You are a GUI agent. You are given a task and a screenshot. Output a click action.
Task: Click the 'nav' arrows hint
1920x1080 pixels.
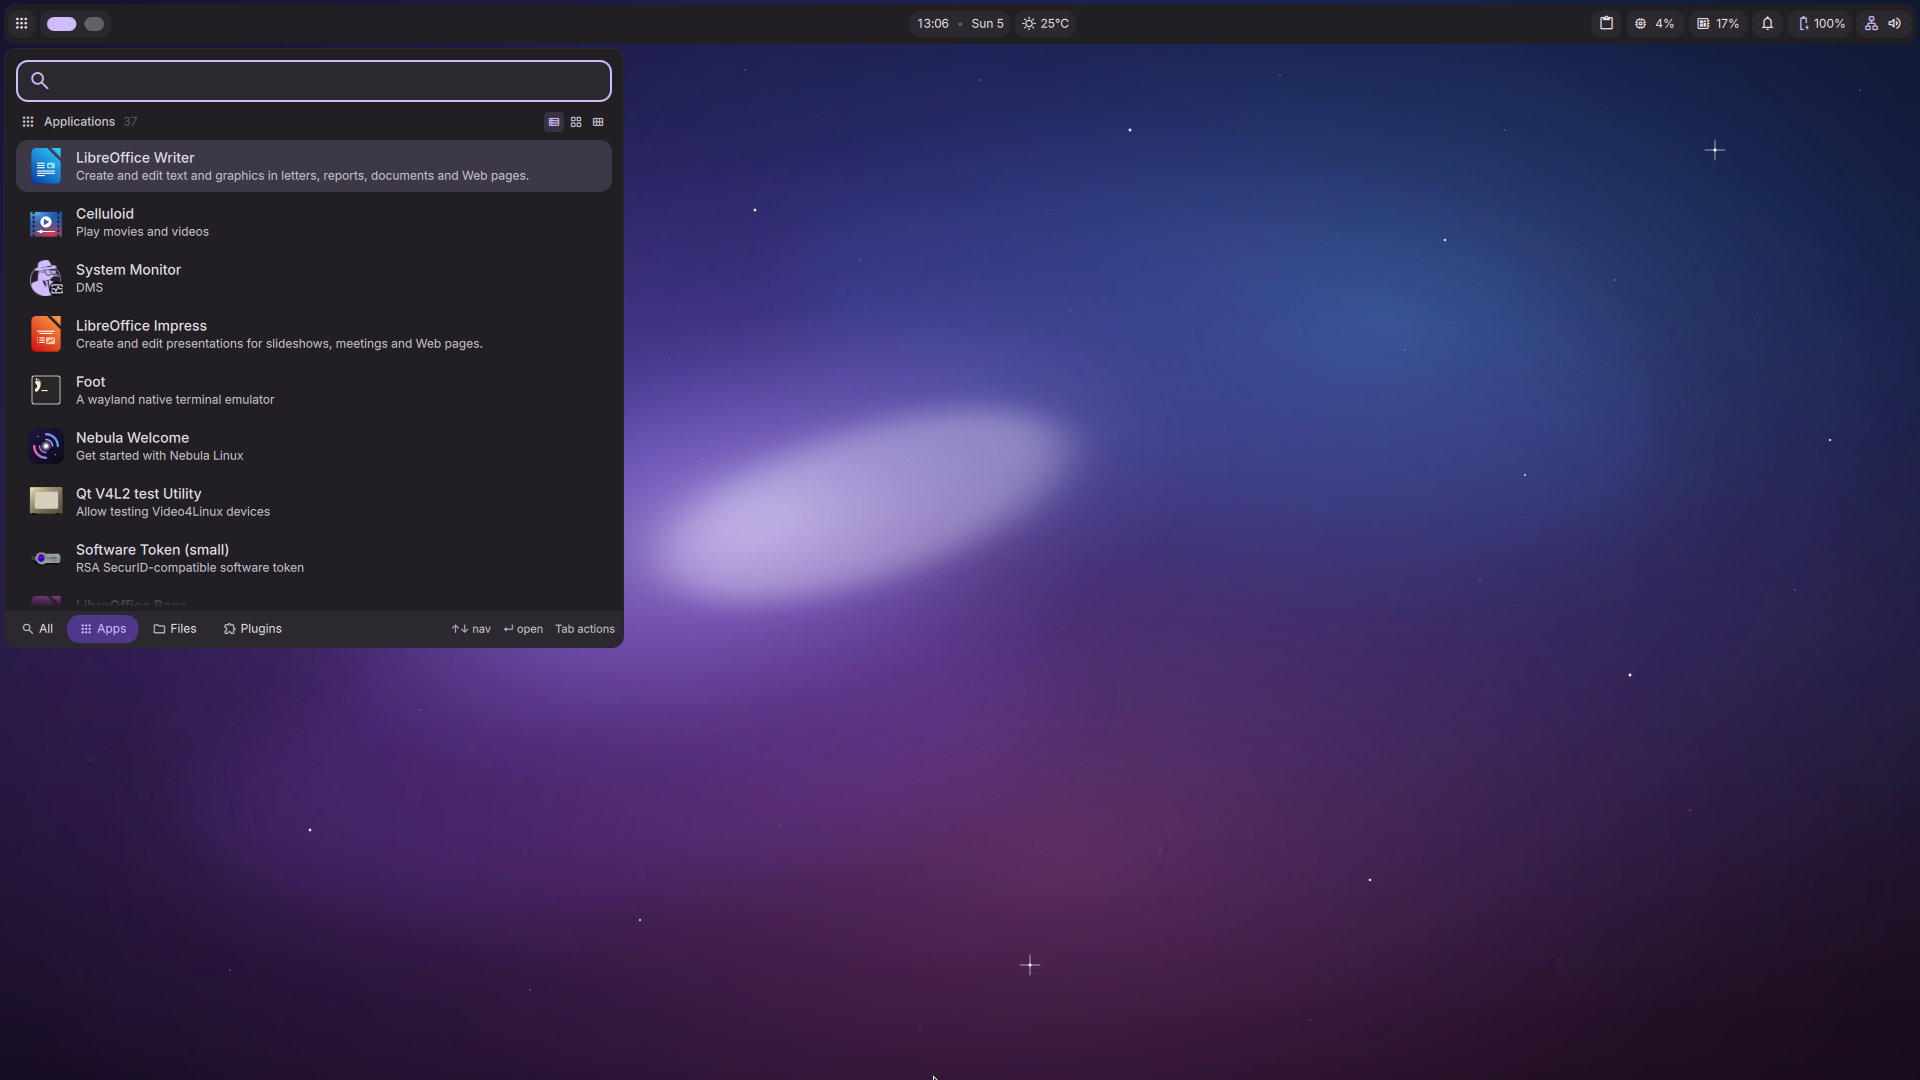pos(471,629)
